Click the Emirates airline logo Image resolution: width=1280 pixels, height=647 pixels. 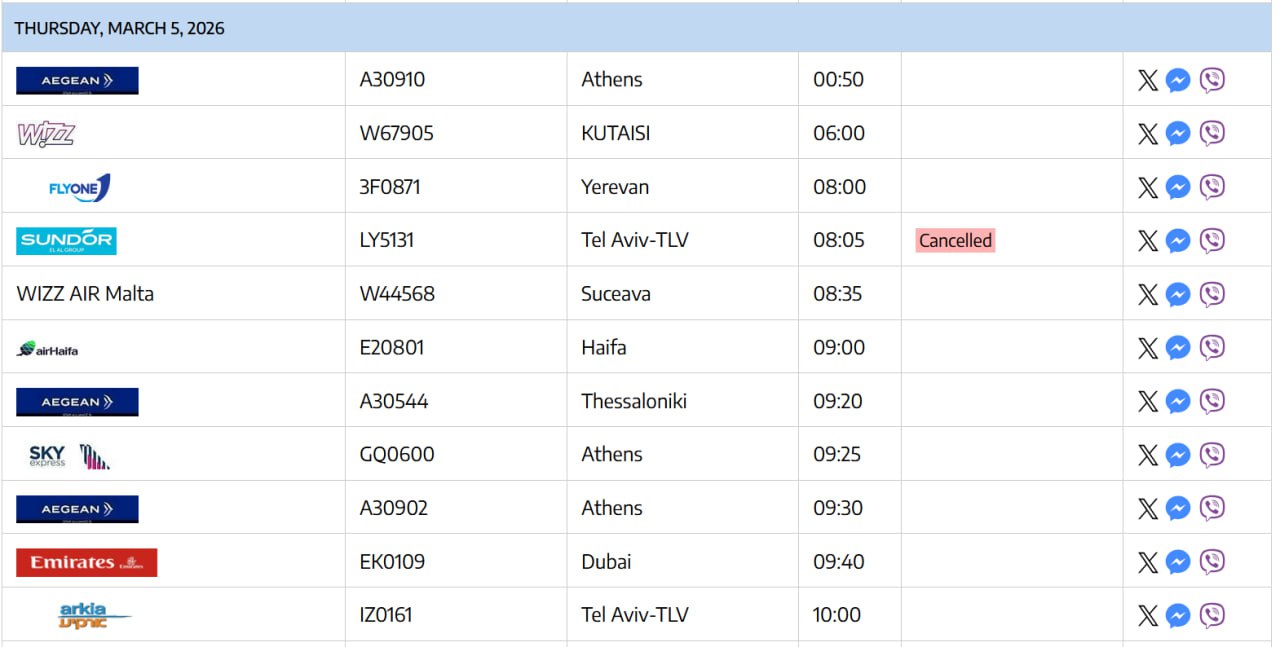(86, 562)
